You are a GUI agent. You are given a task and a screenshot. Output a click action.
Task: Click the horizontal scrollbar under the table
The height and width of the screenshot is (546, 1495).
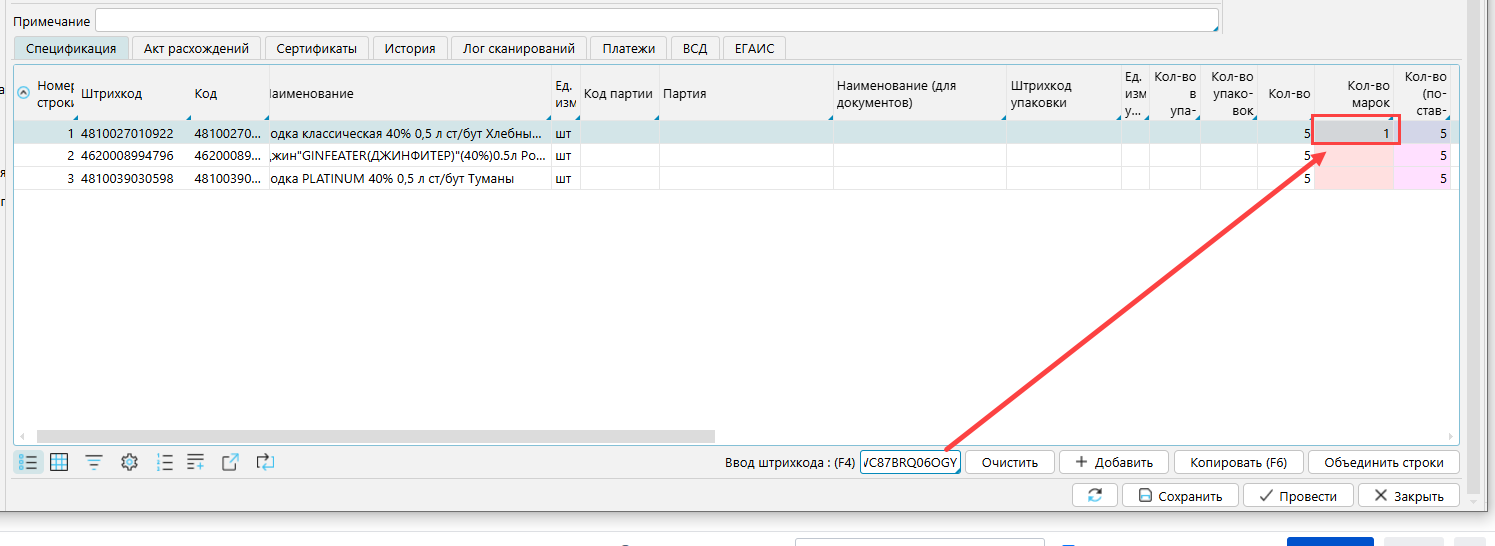click(x=375, y=437)
